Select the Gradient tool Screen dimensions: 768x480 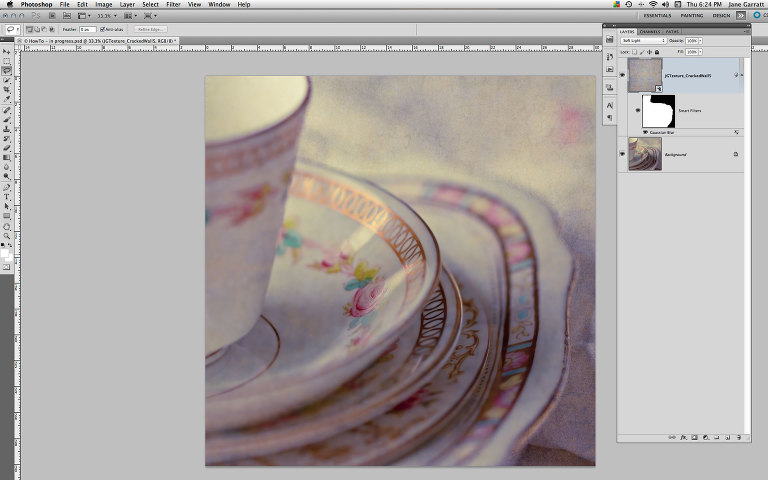[x=7, y=158]
